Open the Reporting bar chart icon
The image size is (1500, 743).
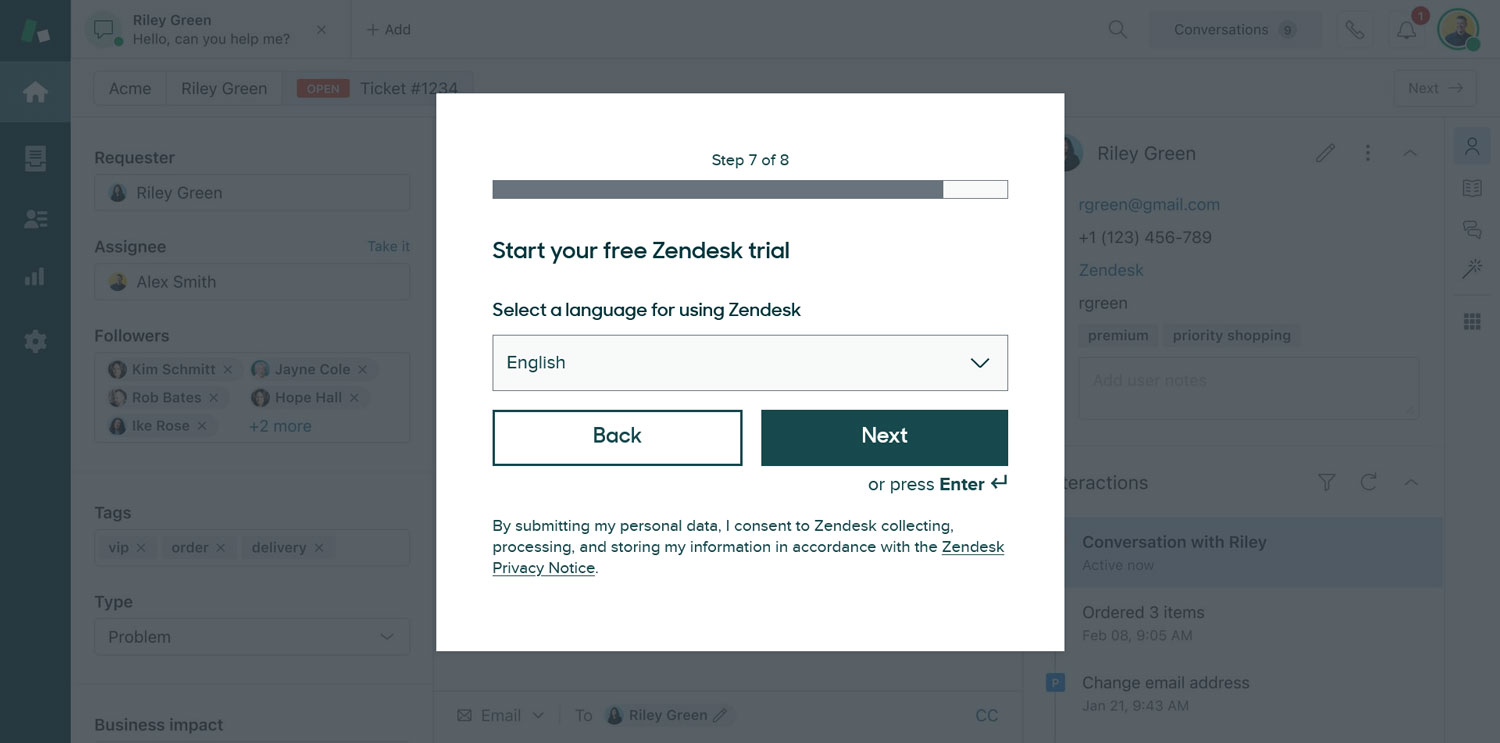tap(35, 277)
